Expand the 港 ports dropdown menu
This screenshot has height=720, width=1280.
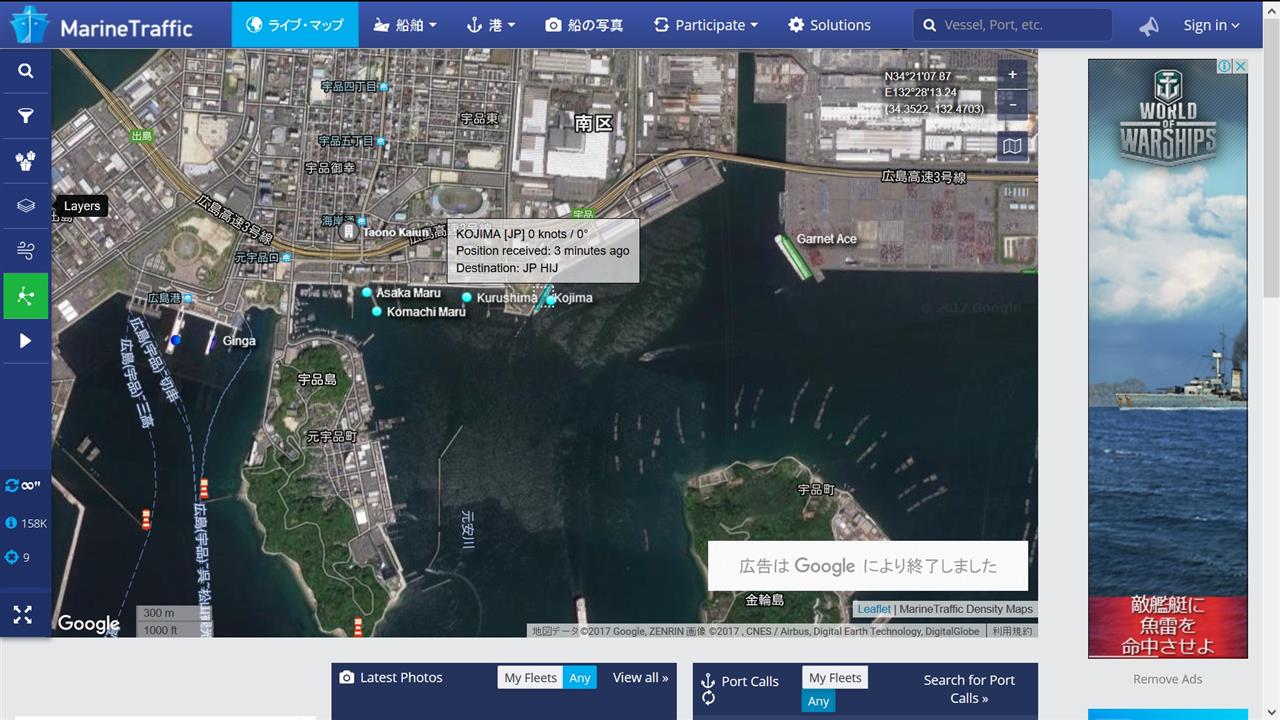[x=491, y=25]
